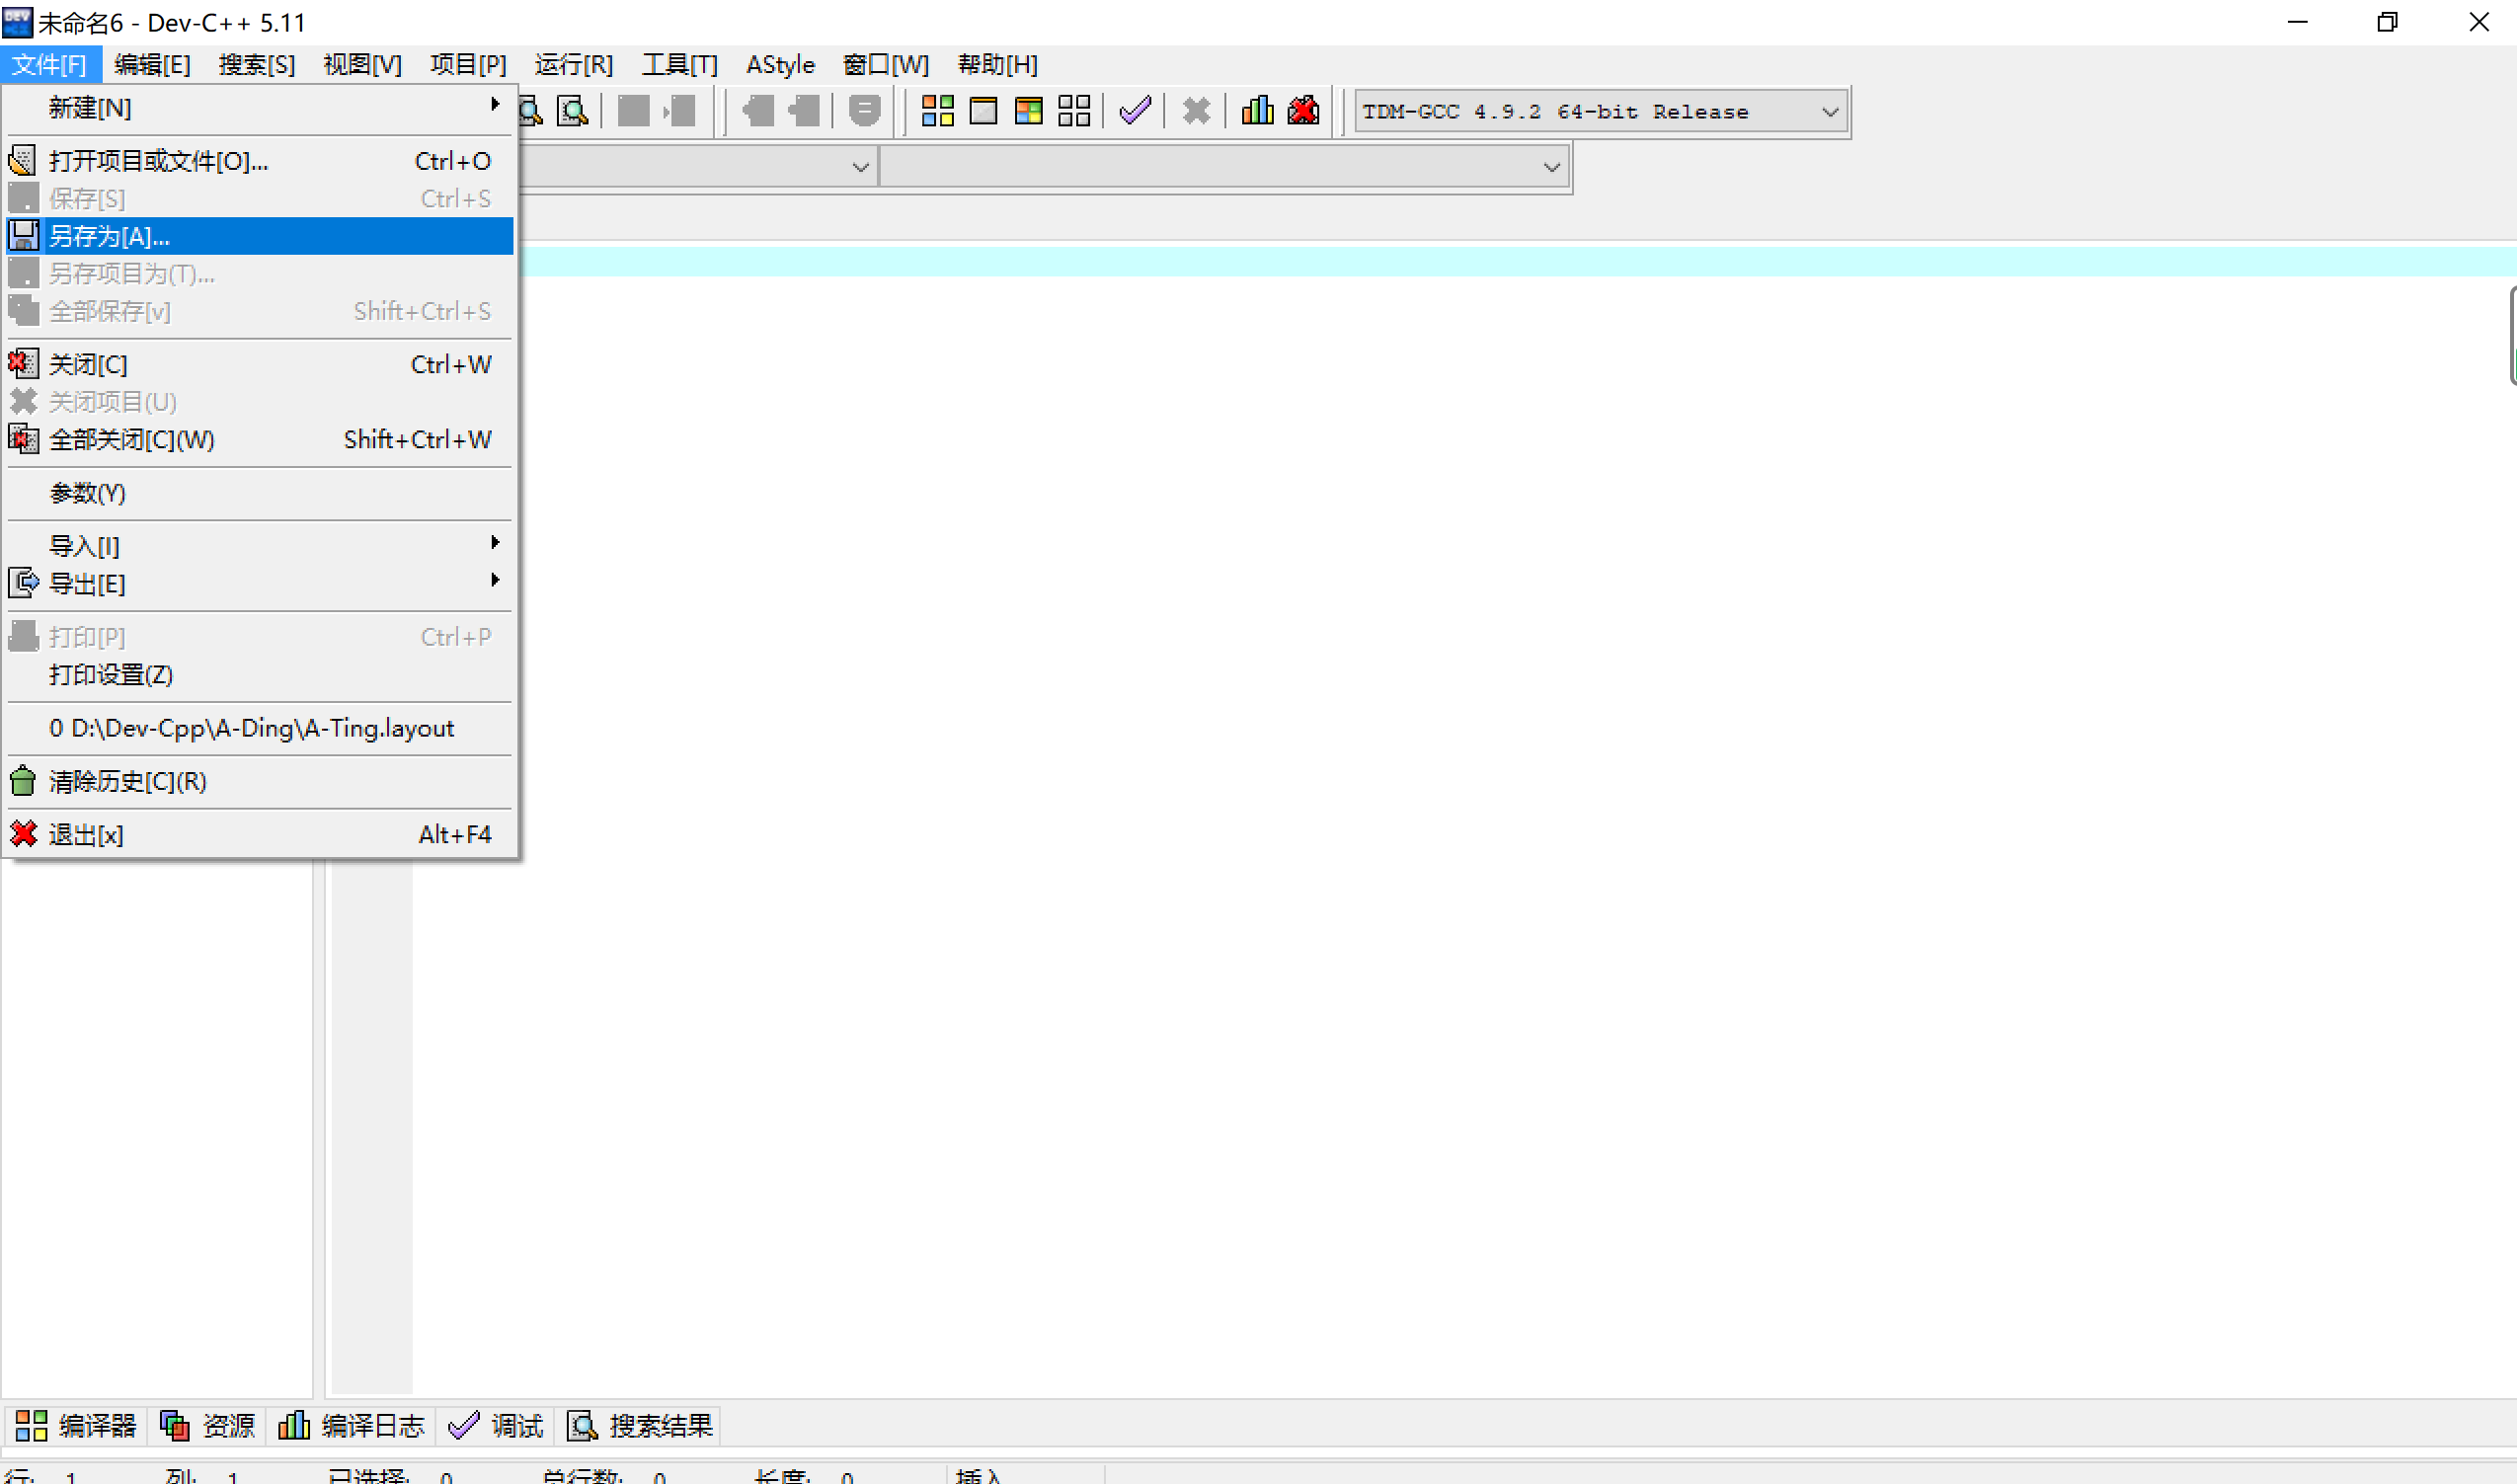This screenshot has width=2517, height=1484.
Task: Click the Run window icon in toolbar
Action: click(983, 110)
